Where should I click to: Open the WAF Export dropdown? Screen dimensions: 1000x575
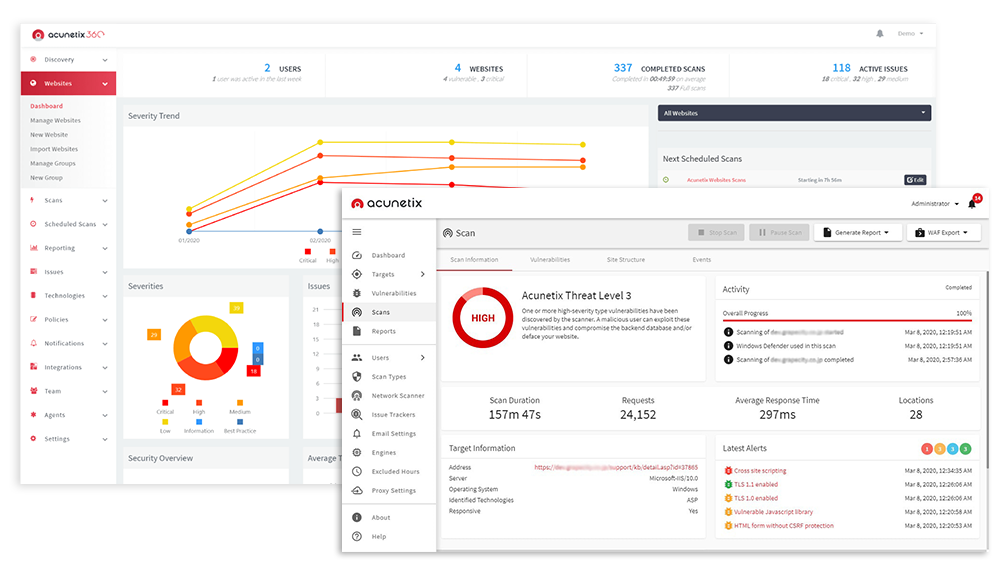point(943,233)
